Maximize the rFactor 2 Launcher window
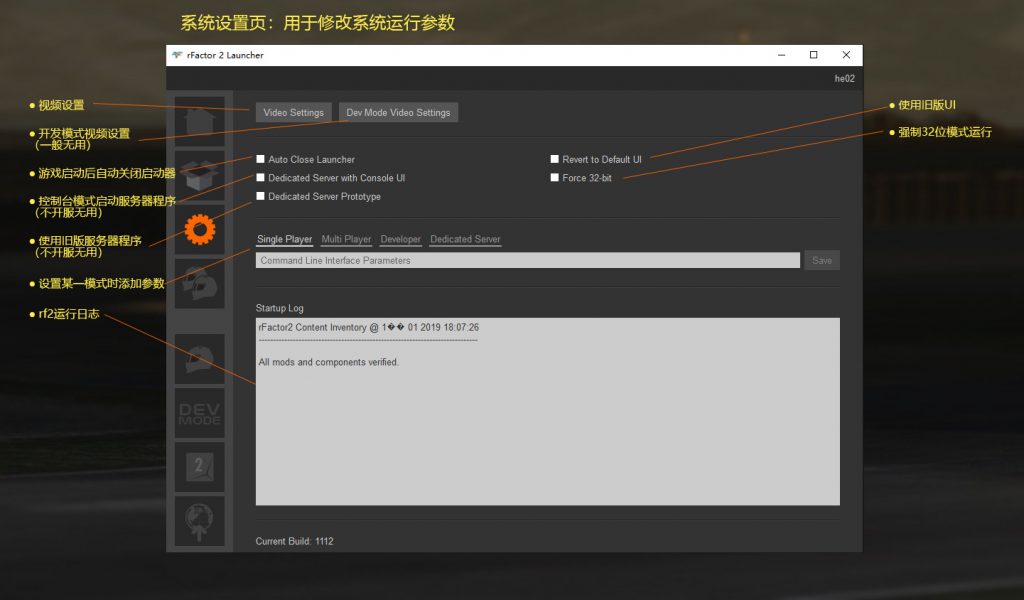1024x600 pixels. pyautogui.click(x=814, y=55)
